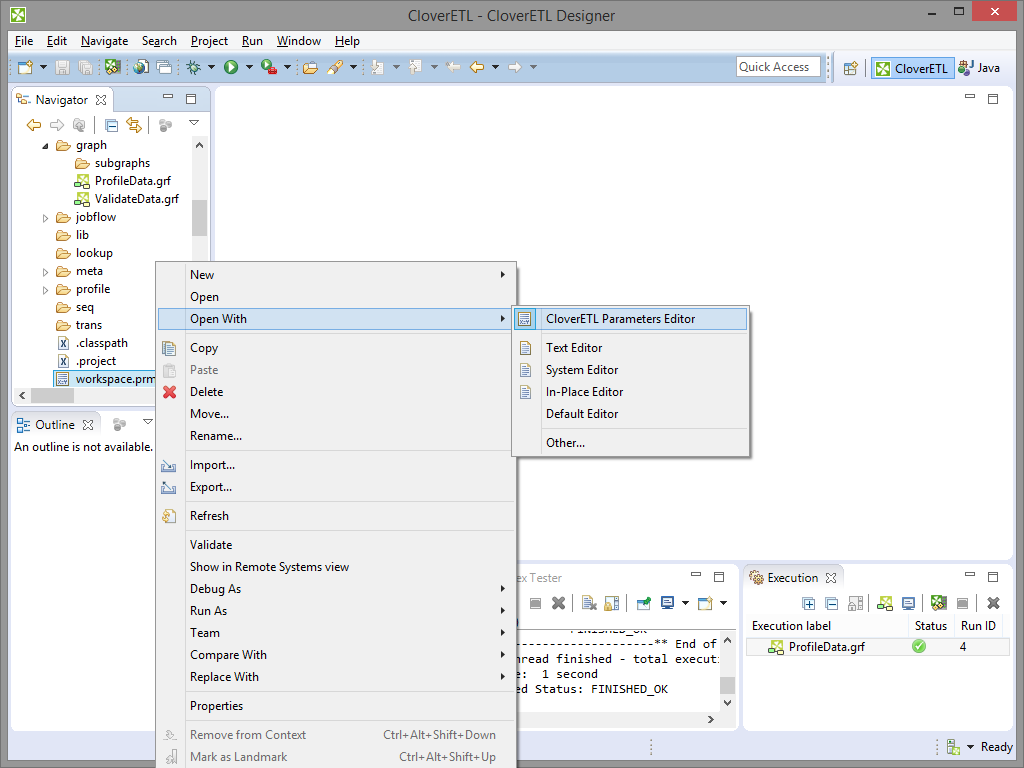Click the globe web browser toolbar icon
Viewport: 1024px width, 768px height.
tap(141, 67)
